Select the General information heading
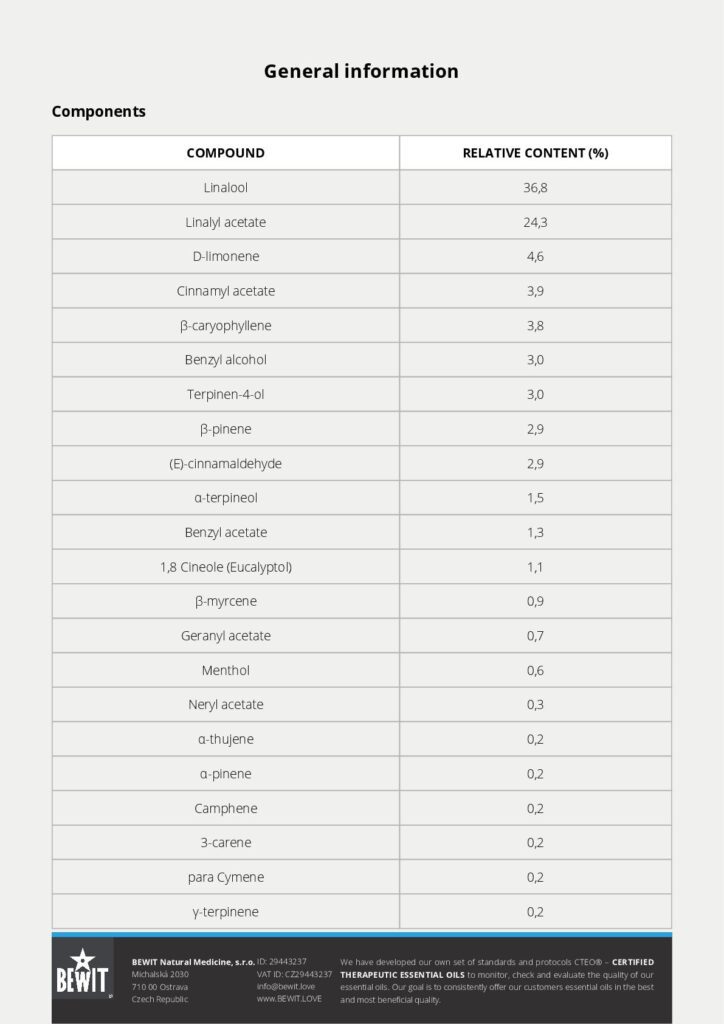Image resolution: width=724 pixels, height=1024 pixels. click(361, 71)
